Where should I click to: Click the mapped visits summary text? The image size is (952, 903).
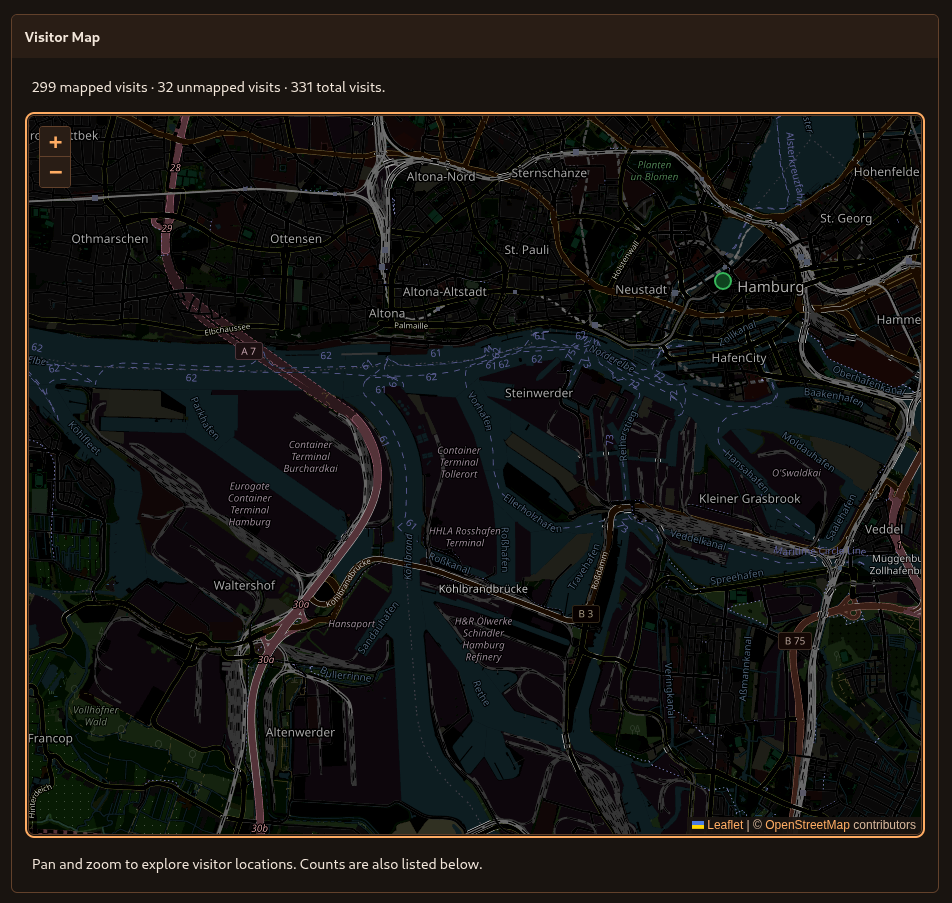point(208,87)
